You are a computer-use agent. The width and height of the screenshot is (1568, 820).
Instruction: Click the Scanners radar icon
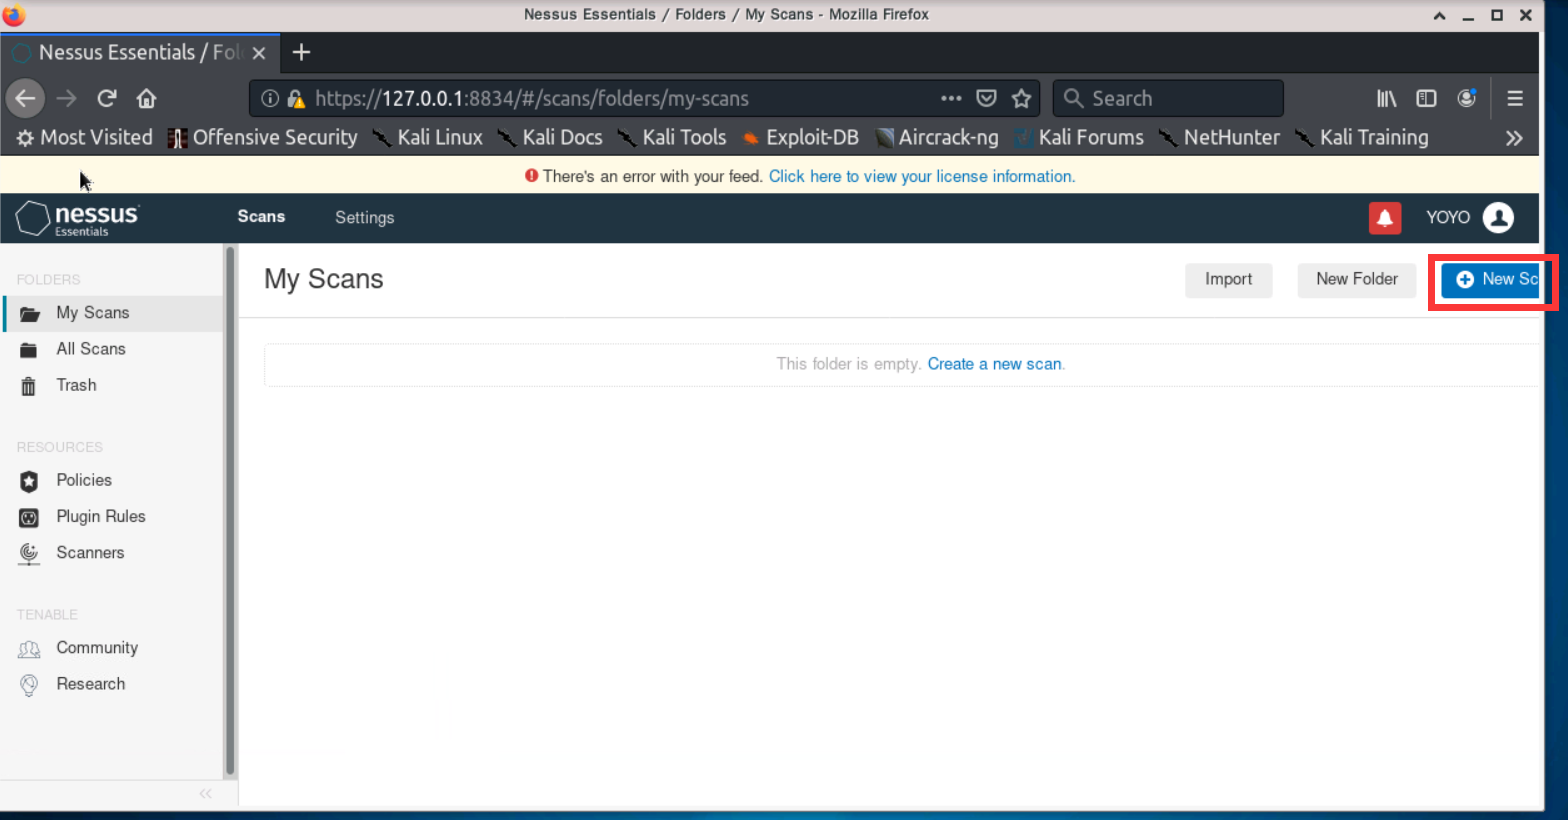[x=29, y=554]
